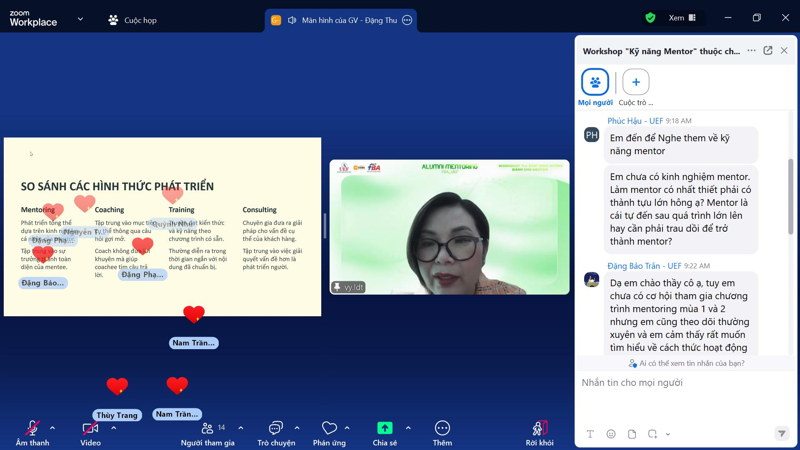Start a new chat with the plus button
This screenshot has height=450, width=800.
pos(635,82)
